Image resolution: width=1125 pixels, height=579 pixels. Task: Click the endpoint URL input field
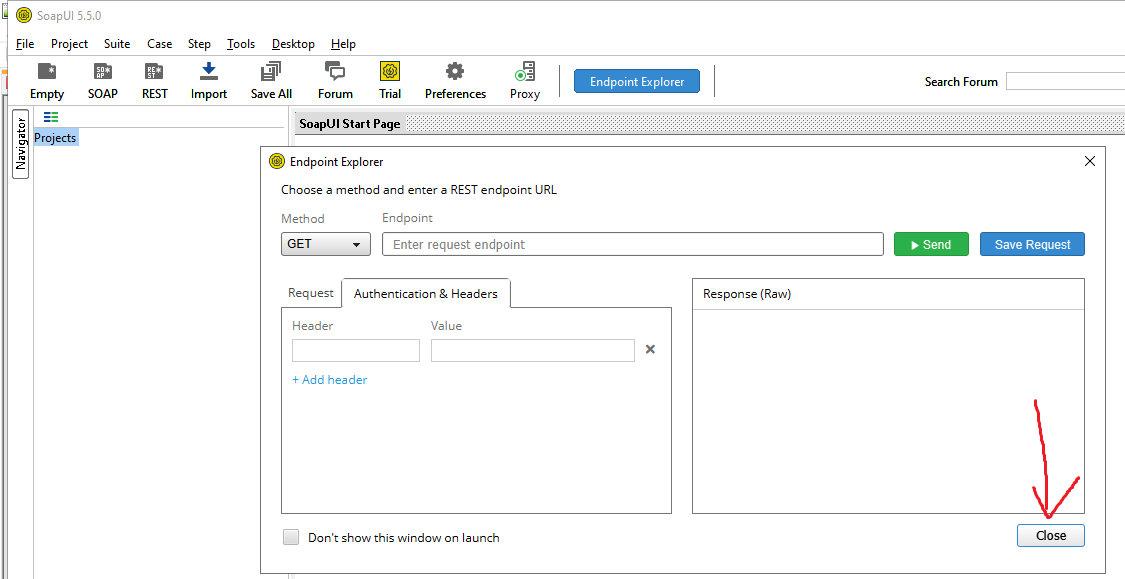(x=630, y=243)
